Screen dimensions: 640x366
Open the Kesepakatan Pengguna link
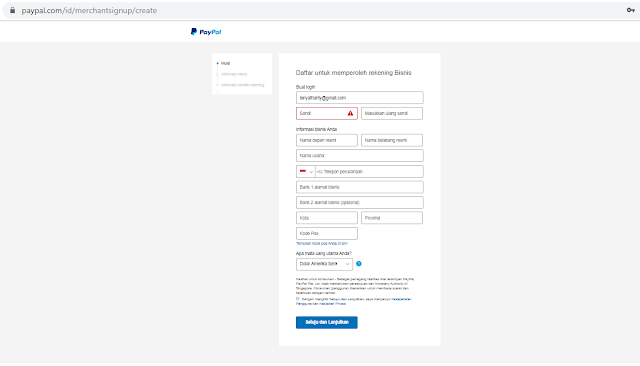click(x=401, y=299)
